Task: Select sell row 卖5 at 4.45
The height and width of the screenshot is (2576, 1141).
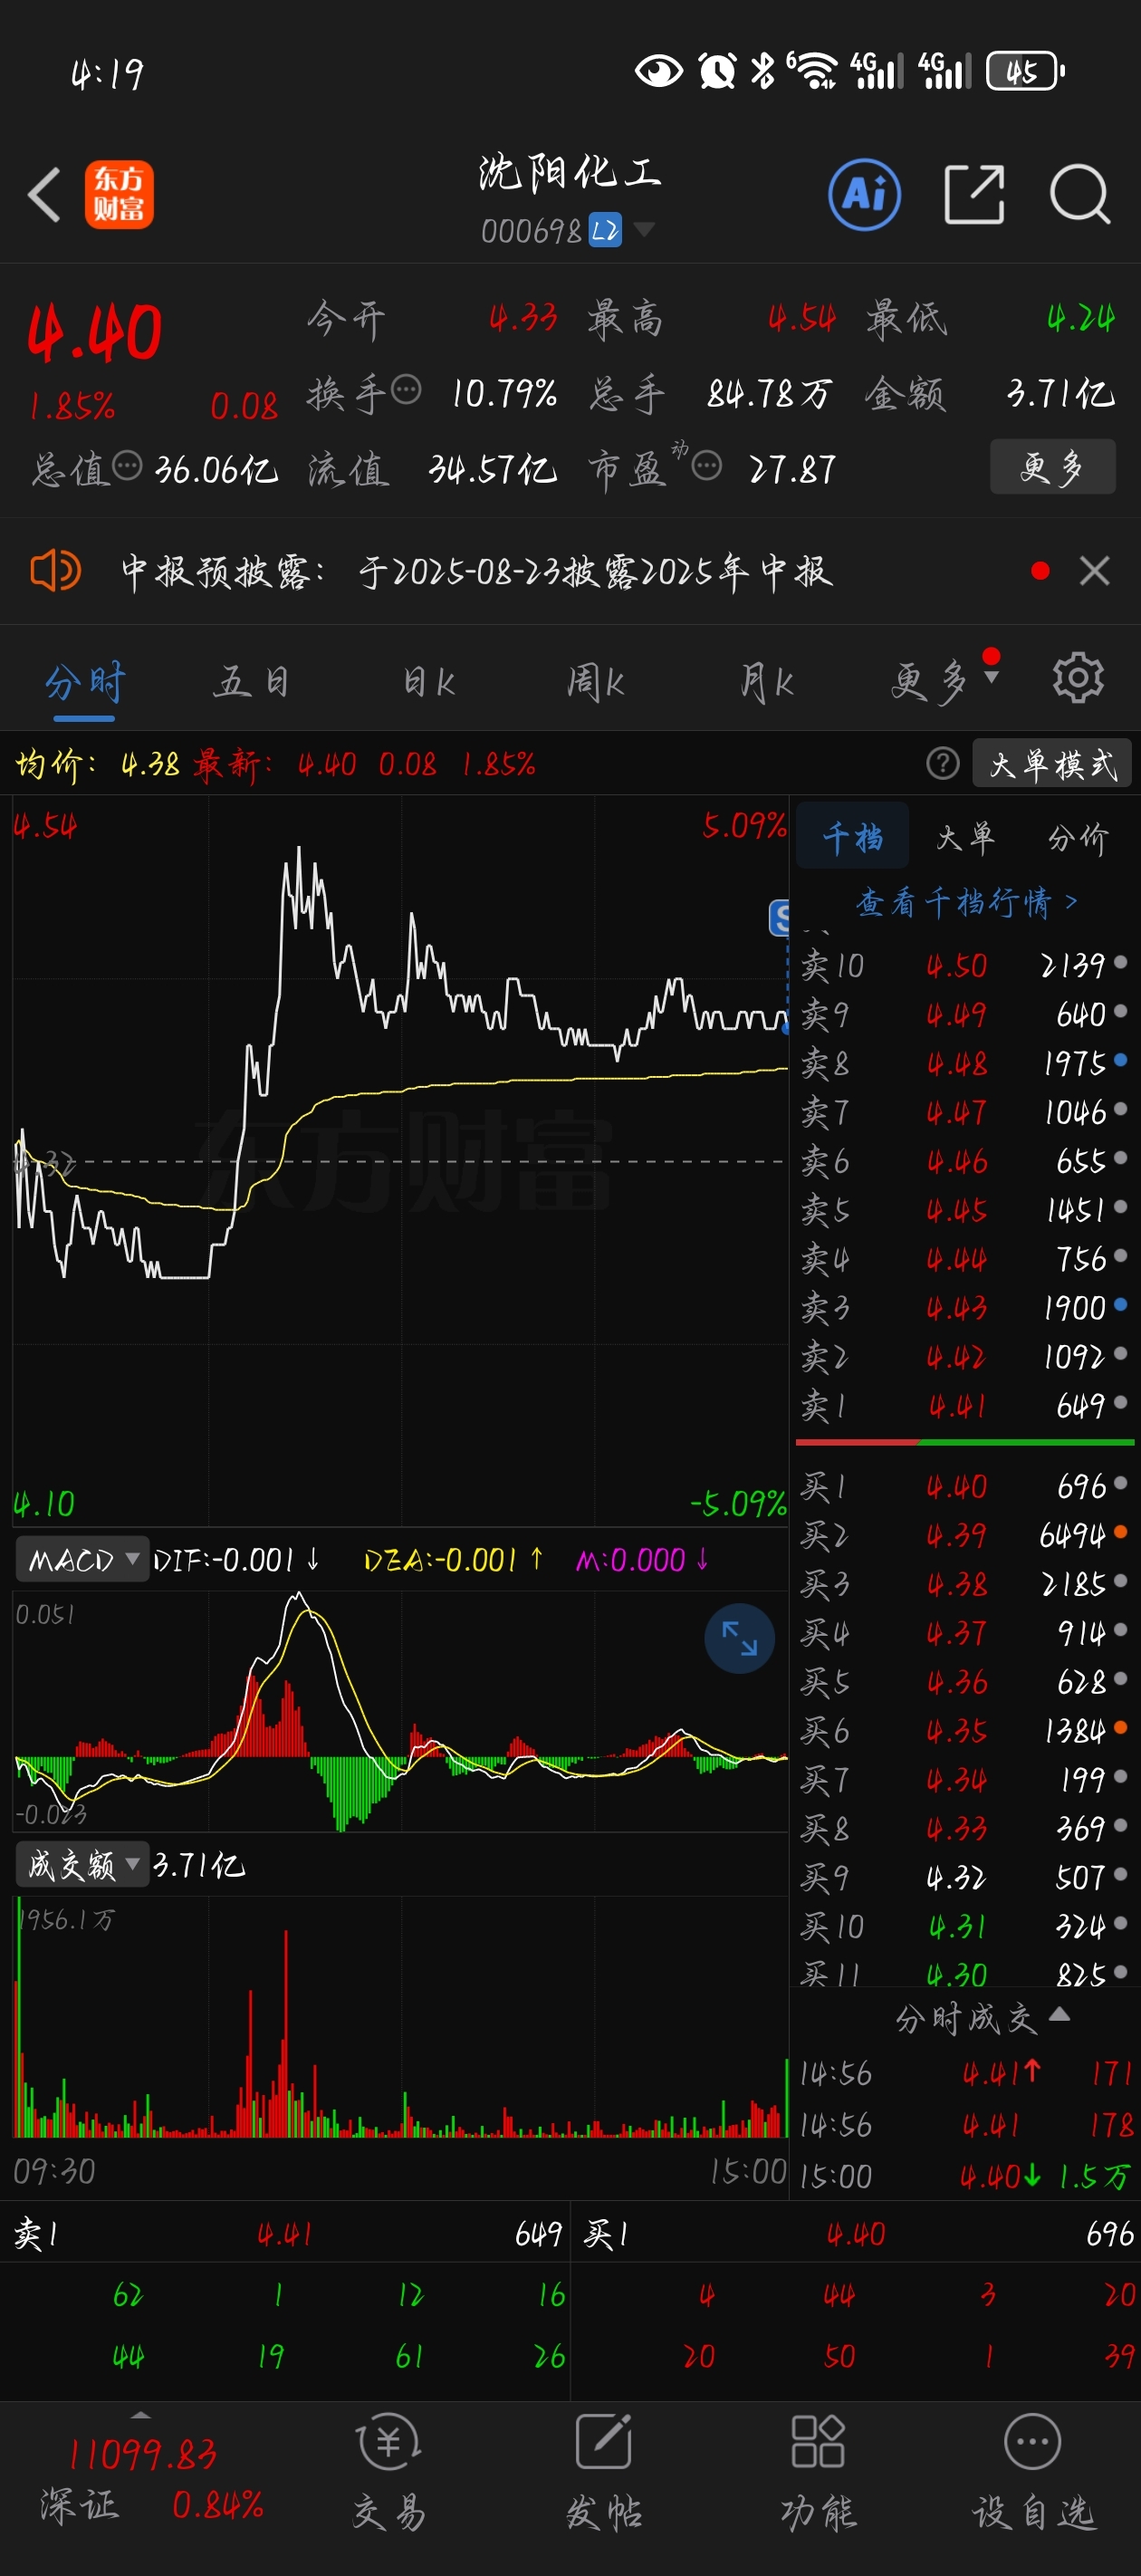Action: click(964, 1210)
